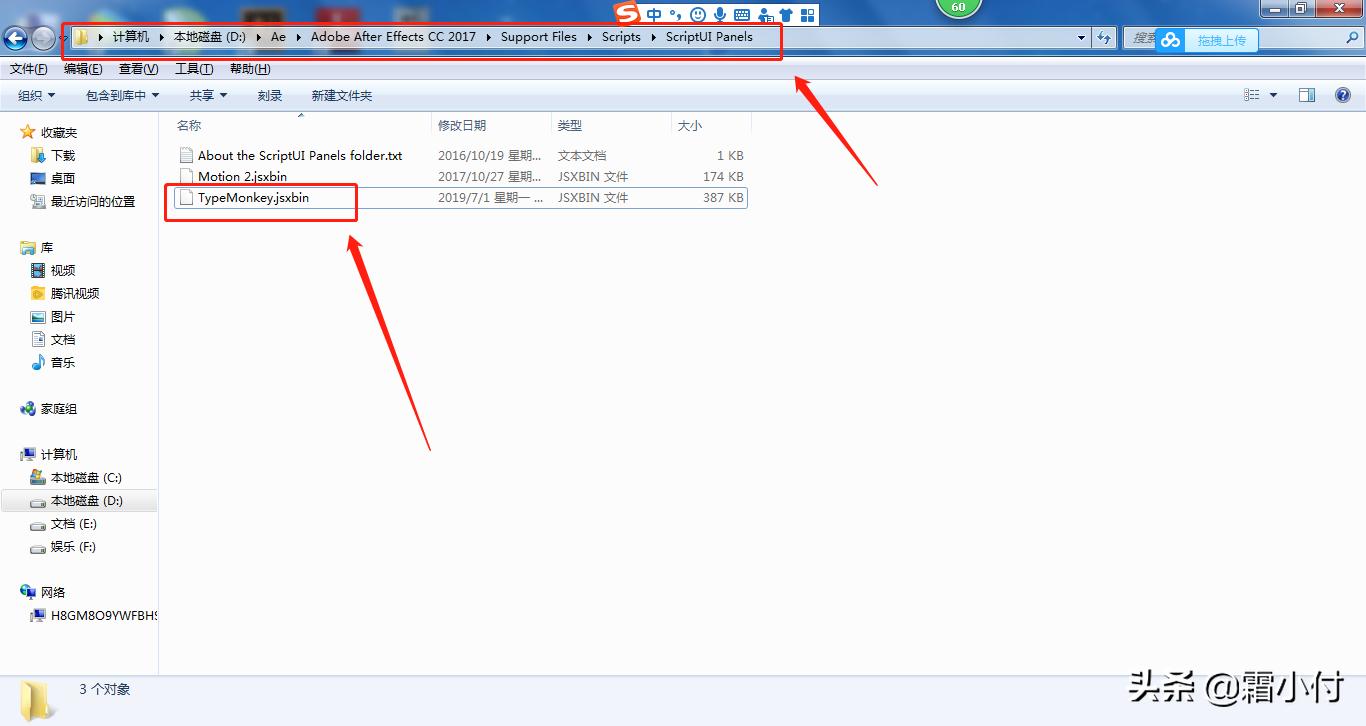
Task: Open the blue Help question mark icon
Action: 1343,95
